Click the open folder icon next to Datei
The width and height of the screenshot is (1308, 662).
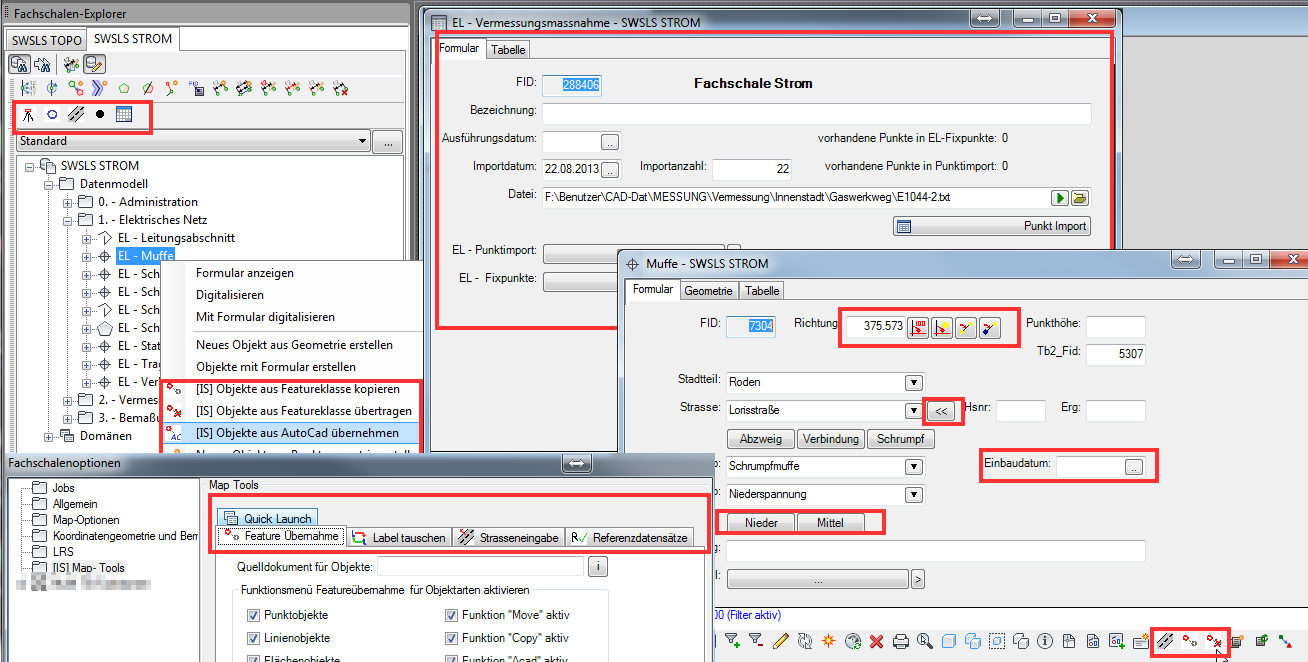point(1080,198)
